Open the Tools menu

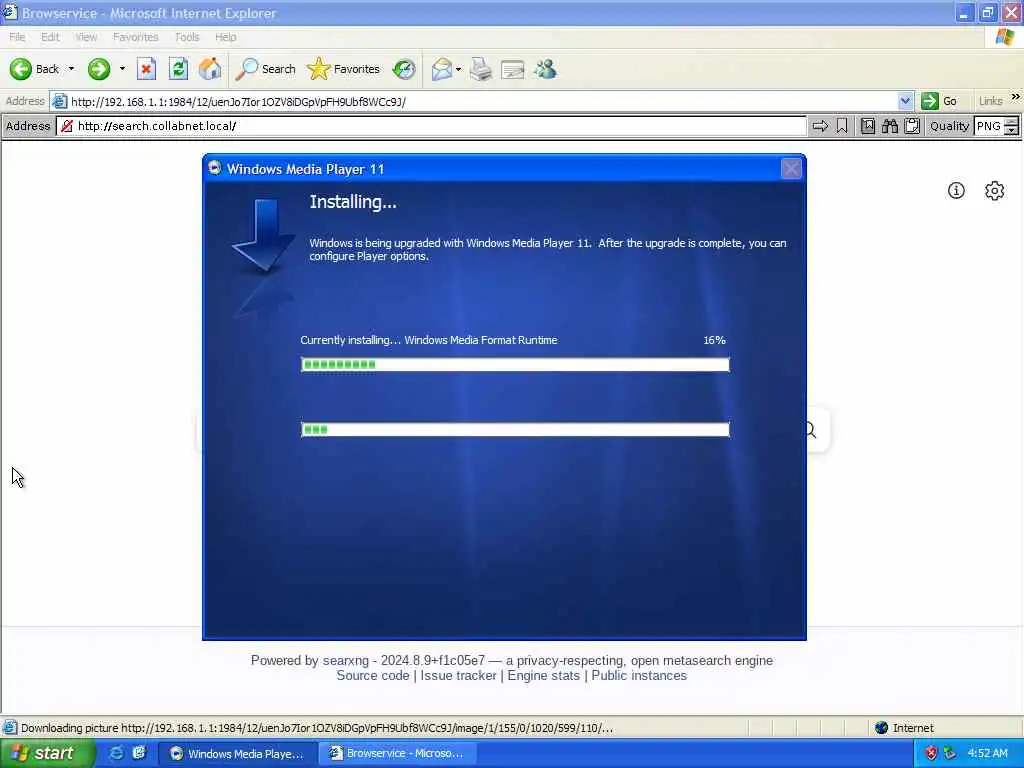pyautogui.click(x=187, y=37)
